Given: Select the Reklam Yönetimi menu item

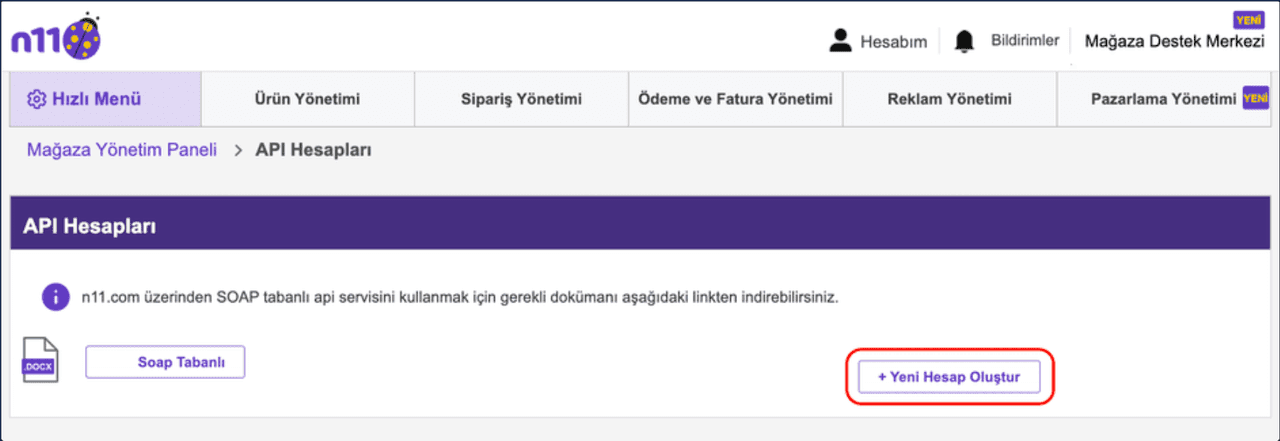Looking at the screenshot, I should click(949, 99).
